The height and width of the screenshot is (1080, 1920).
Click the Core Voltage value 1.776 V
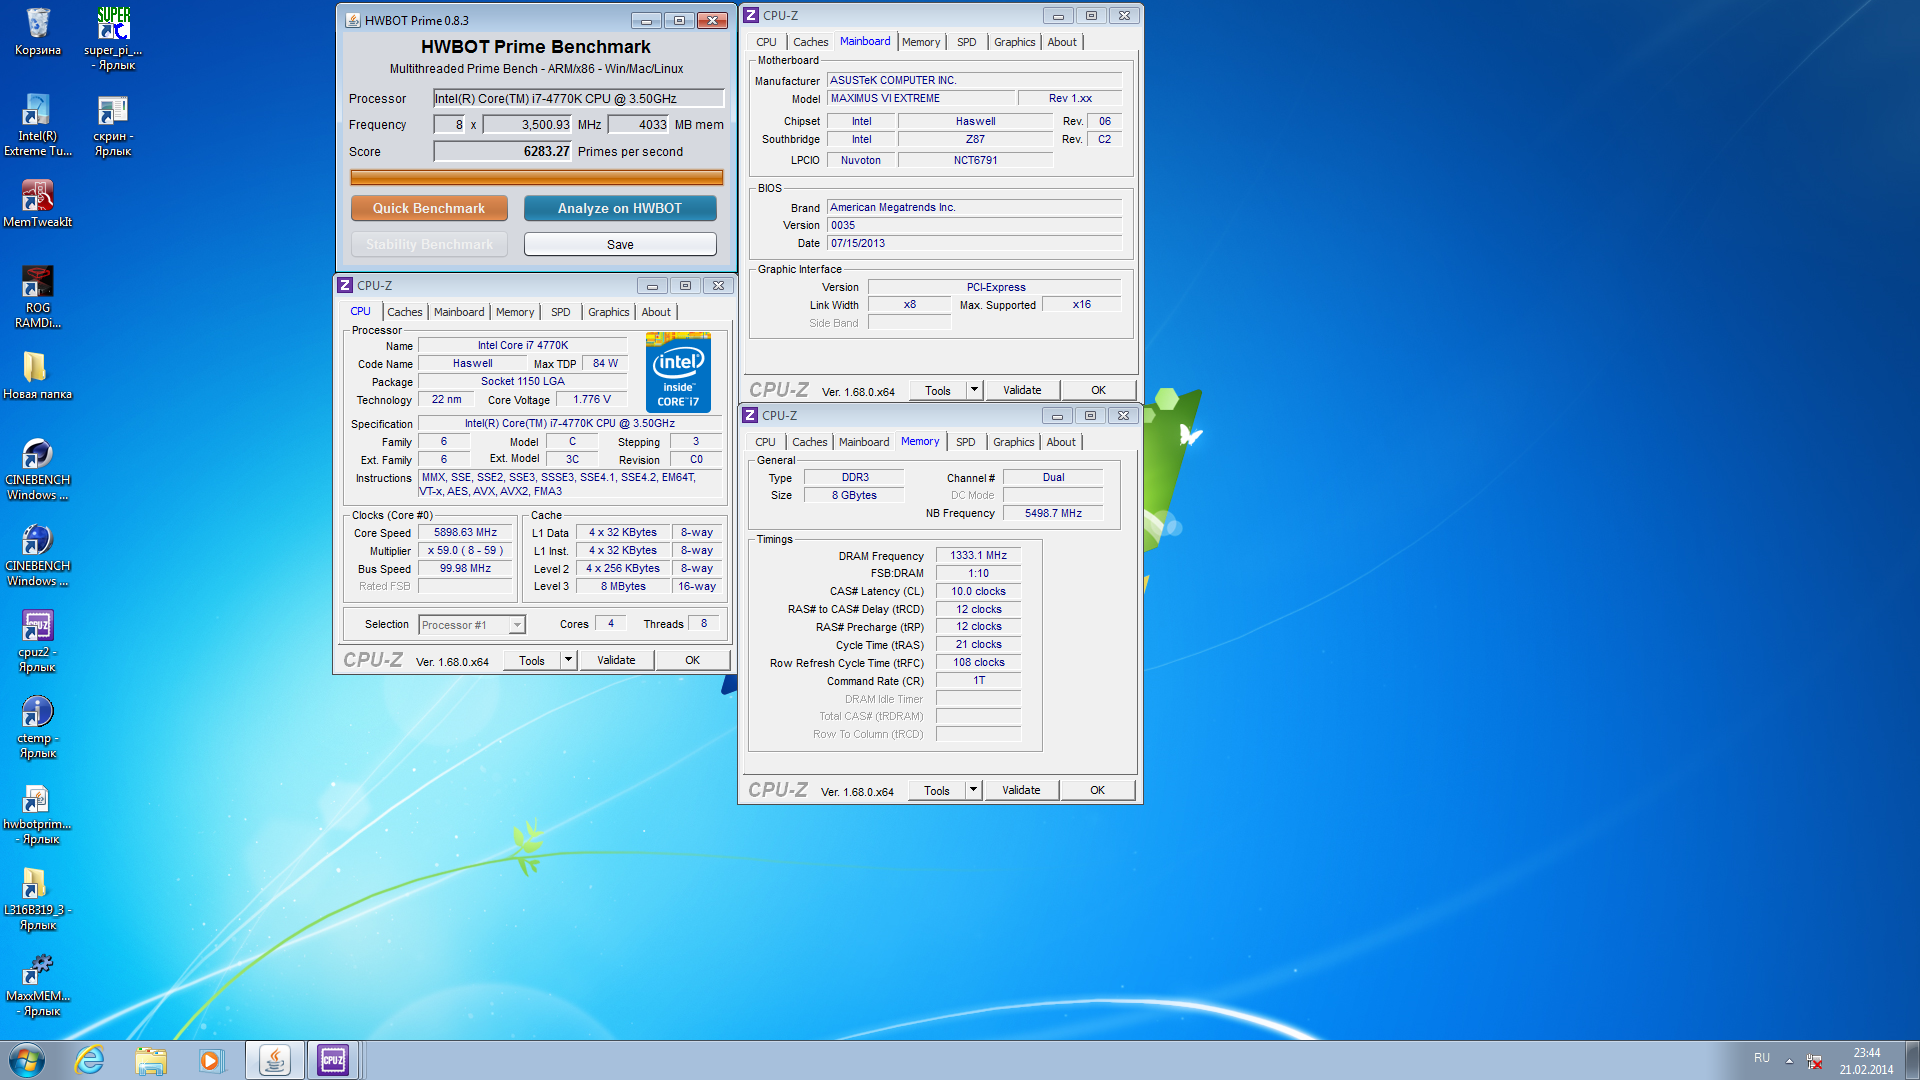pyautogui.click(x=591, y=399)
